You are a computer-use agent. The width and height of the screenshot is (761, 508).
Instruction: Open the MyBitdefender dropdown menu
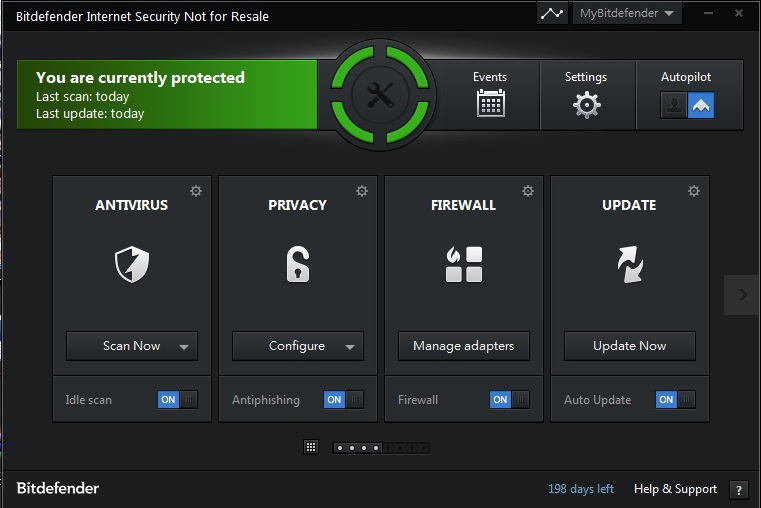627,14
